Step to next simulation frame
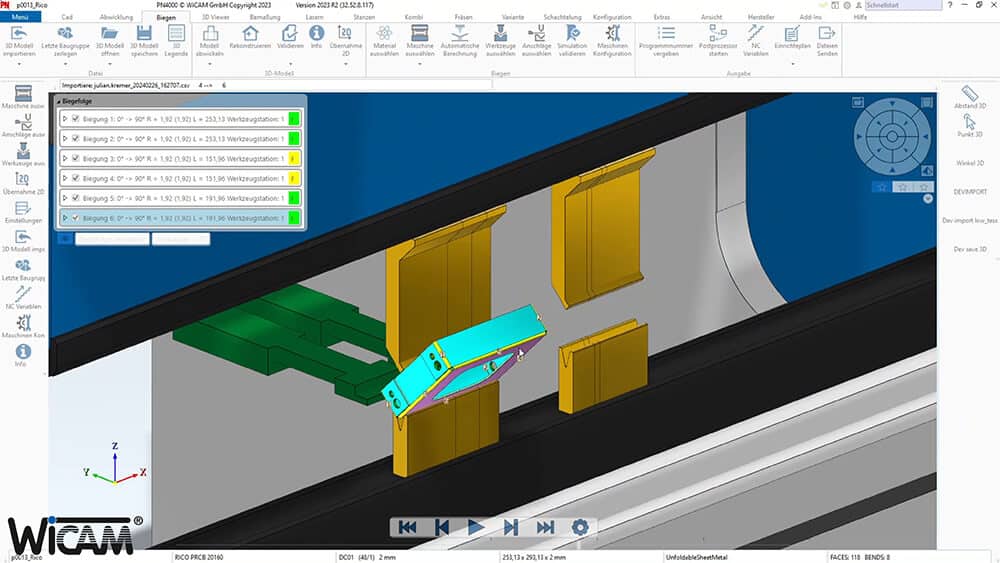 (511, 527)
